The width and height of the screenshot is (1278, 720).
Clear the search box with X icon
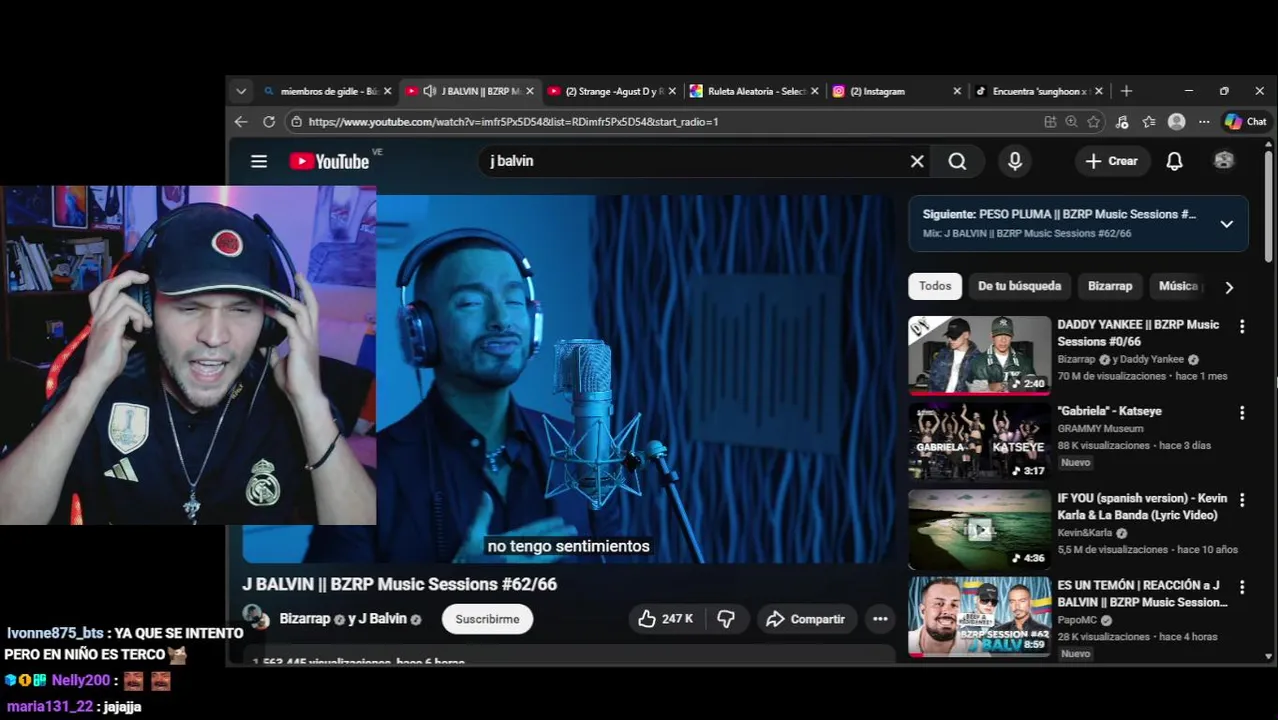[x=917, y=161]
